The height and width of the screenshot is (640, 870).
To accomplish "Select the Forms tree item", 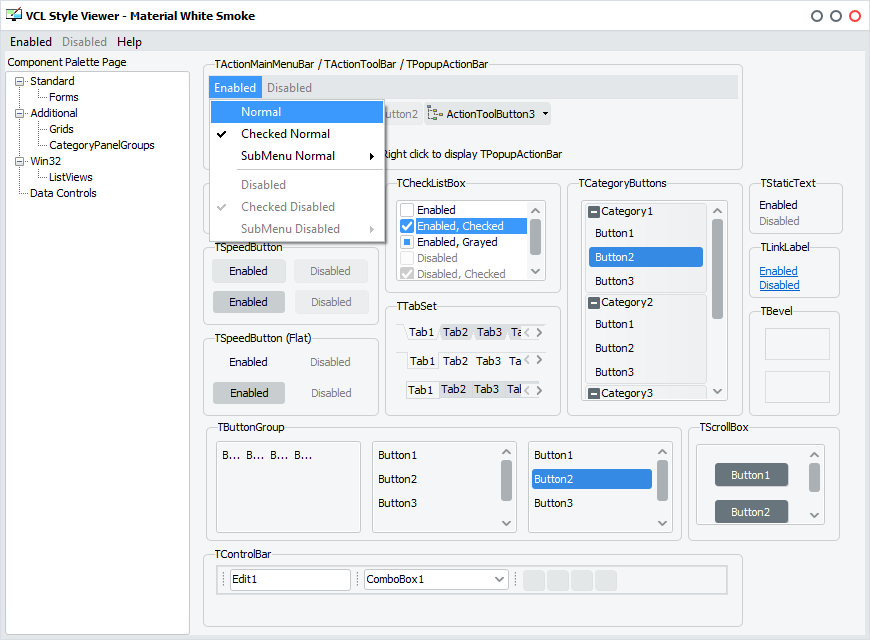I will (64, 97).
